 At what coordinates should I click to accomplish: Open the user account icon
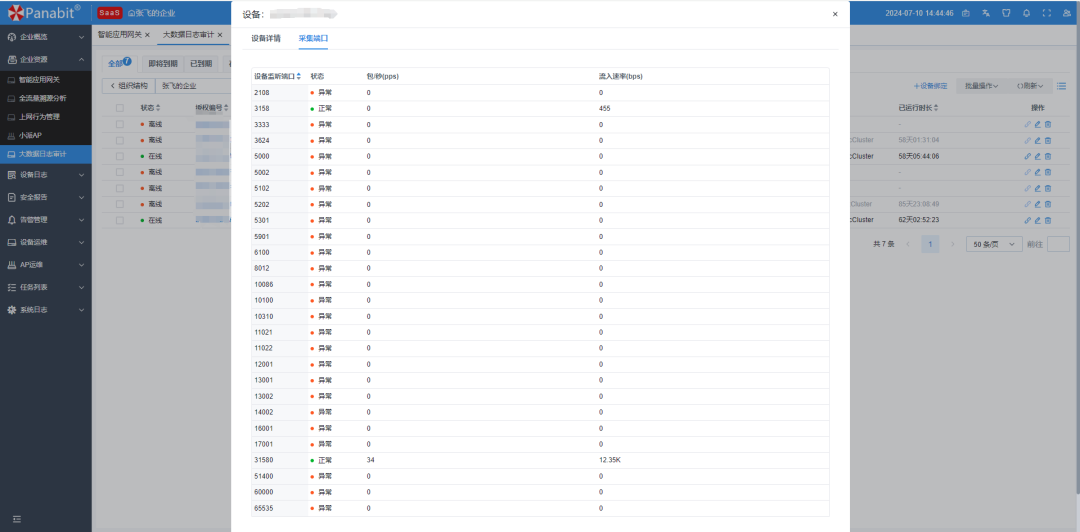pos(1067,13)
